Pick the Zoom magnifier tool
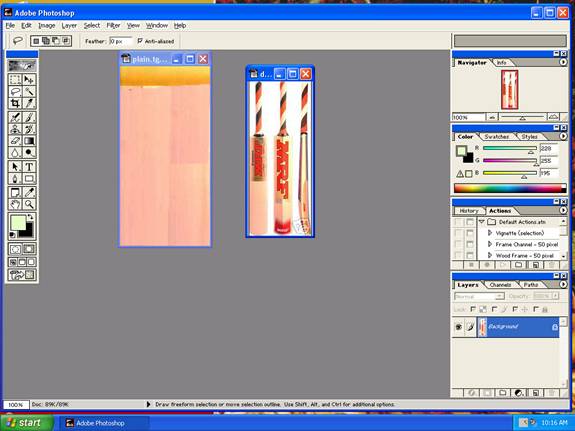Viewport: 575px width, 431px height. pos(29,204)
